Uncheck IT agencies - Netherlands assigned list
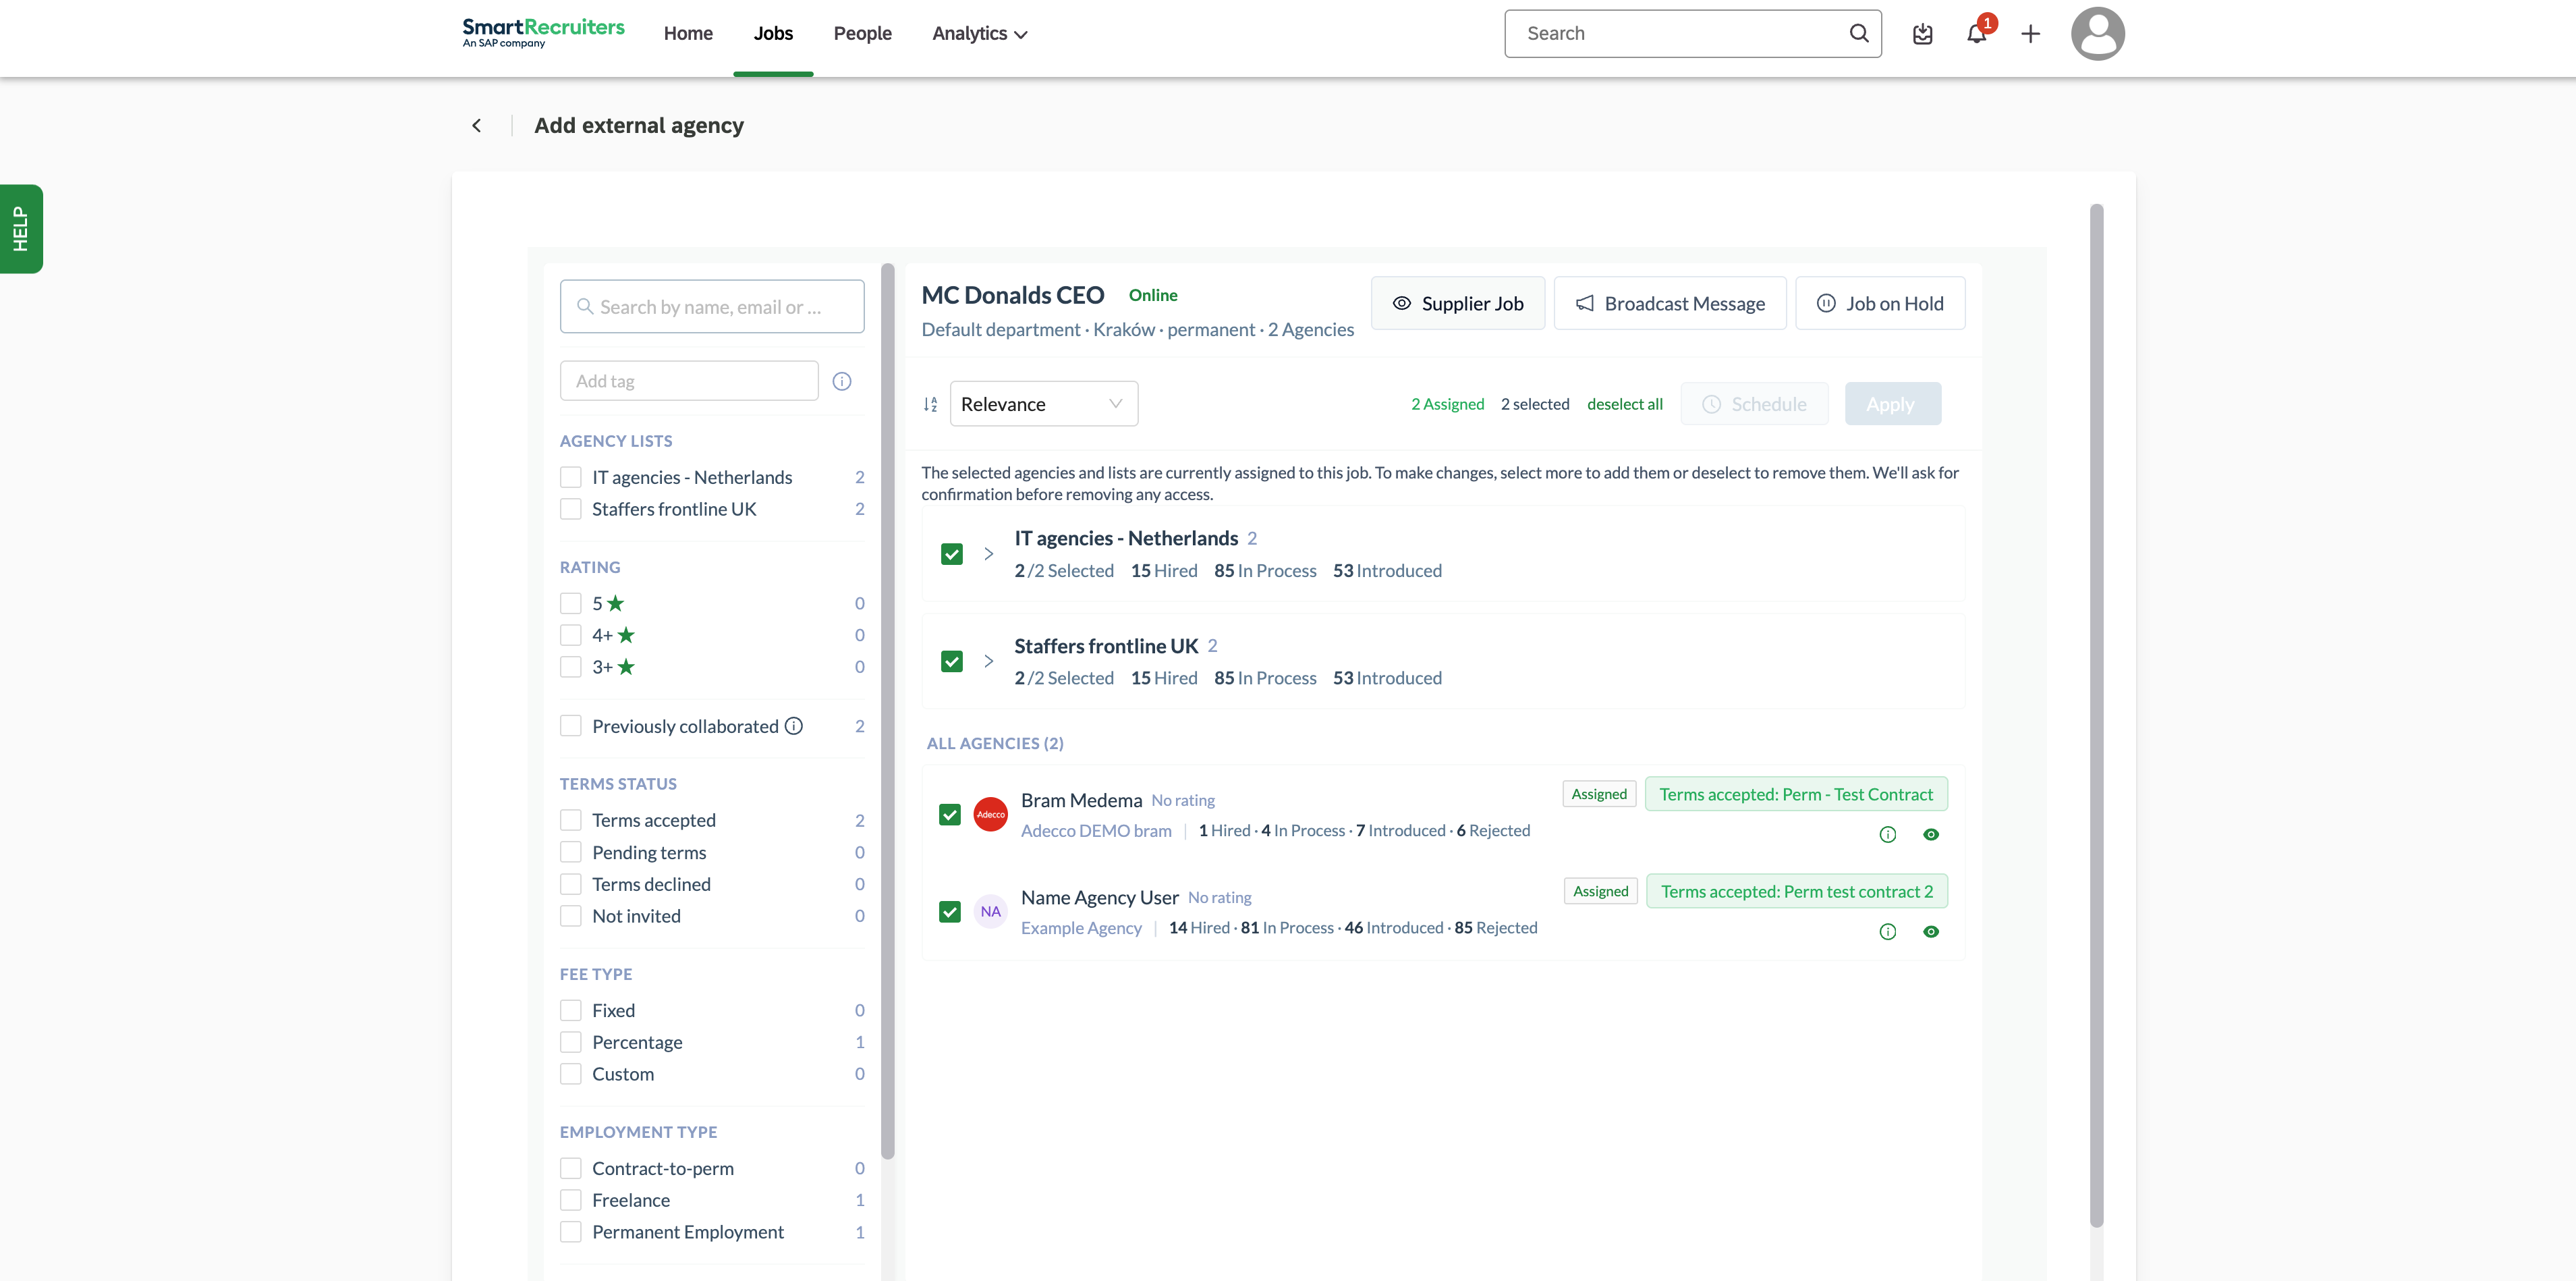This screenshot has width=2576, height=1281. pyautogui.click(x=951, y=554)
